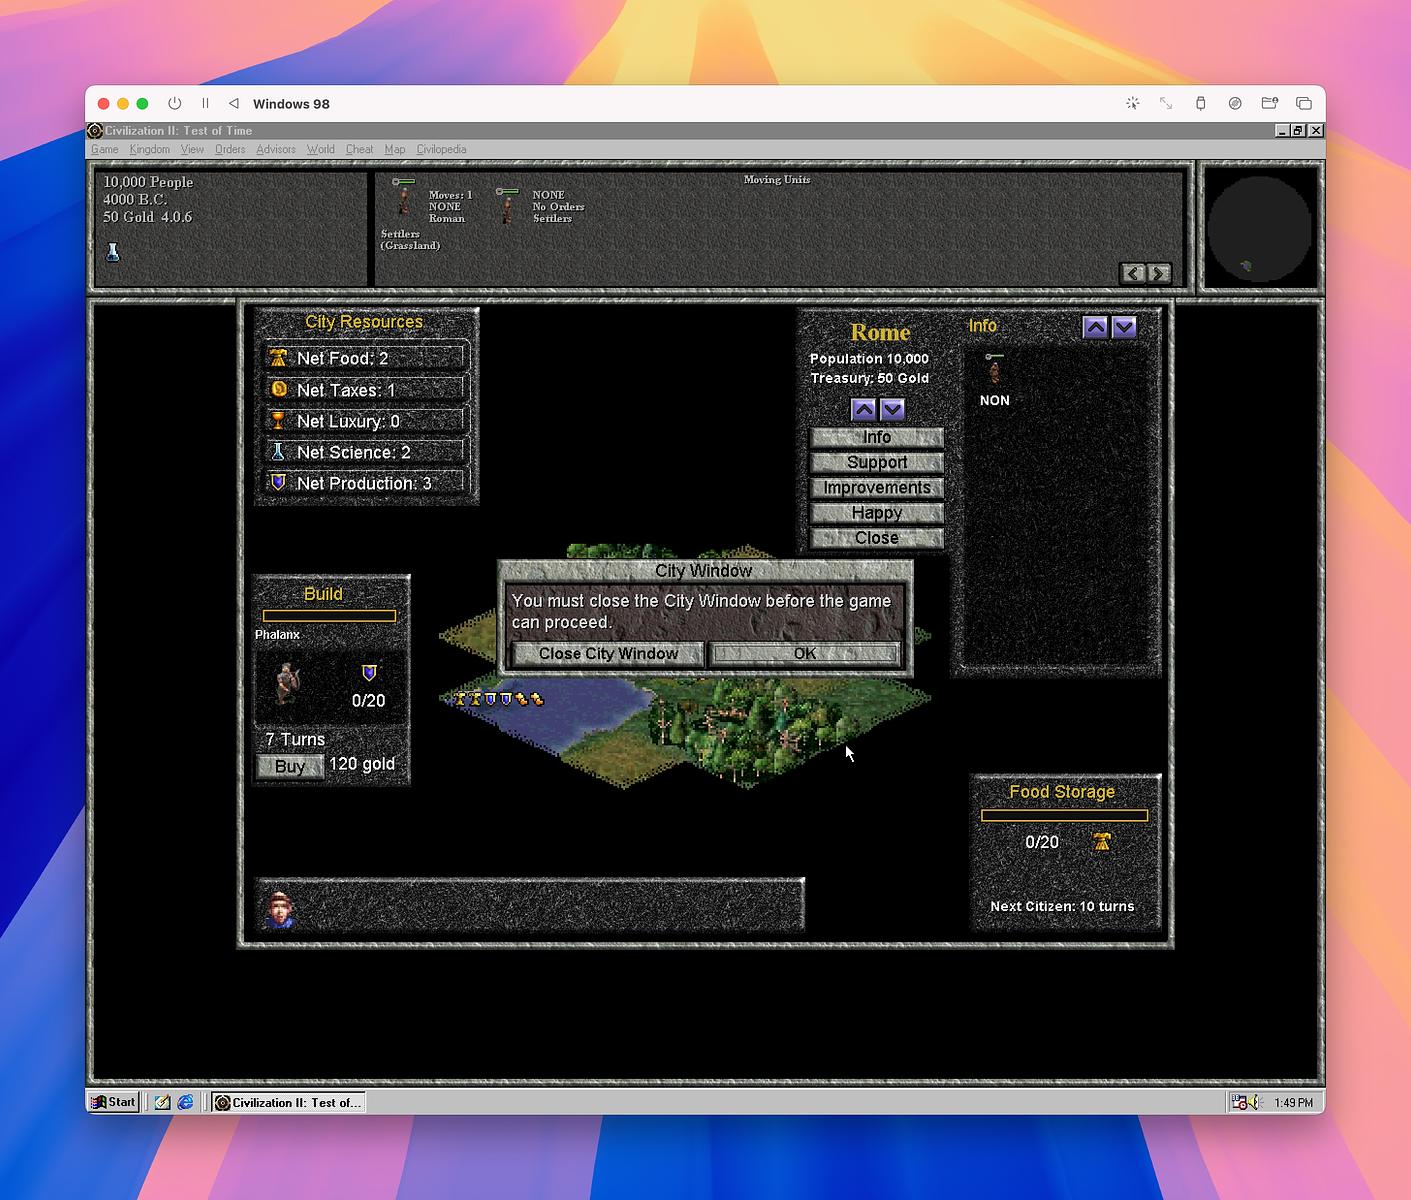Click the VM USB device icon
Image resolution: width=1411 pixels, height=1200 pixels.
(x=1201, y=103)
